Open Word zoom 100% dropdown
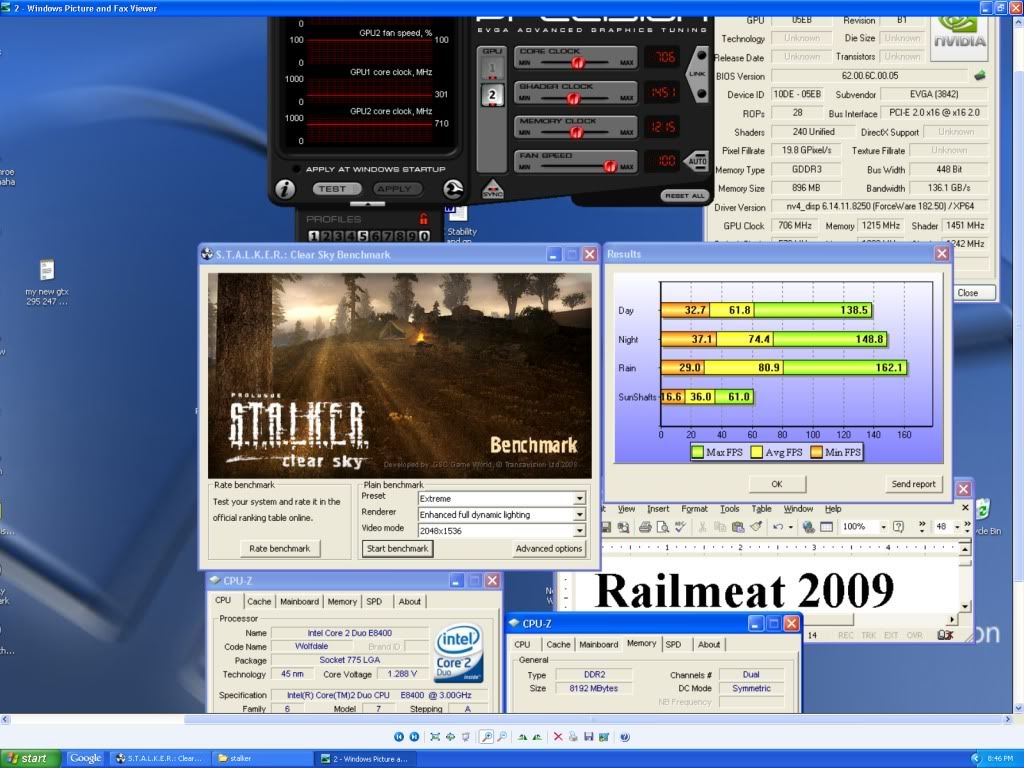Screen dimensions: 1024x768 click(x=884, y=526)
